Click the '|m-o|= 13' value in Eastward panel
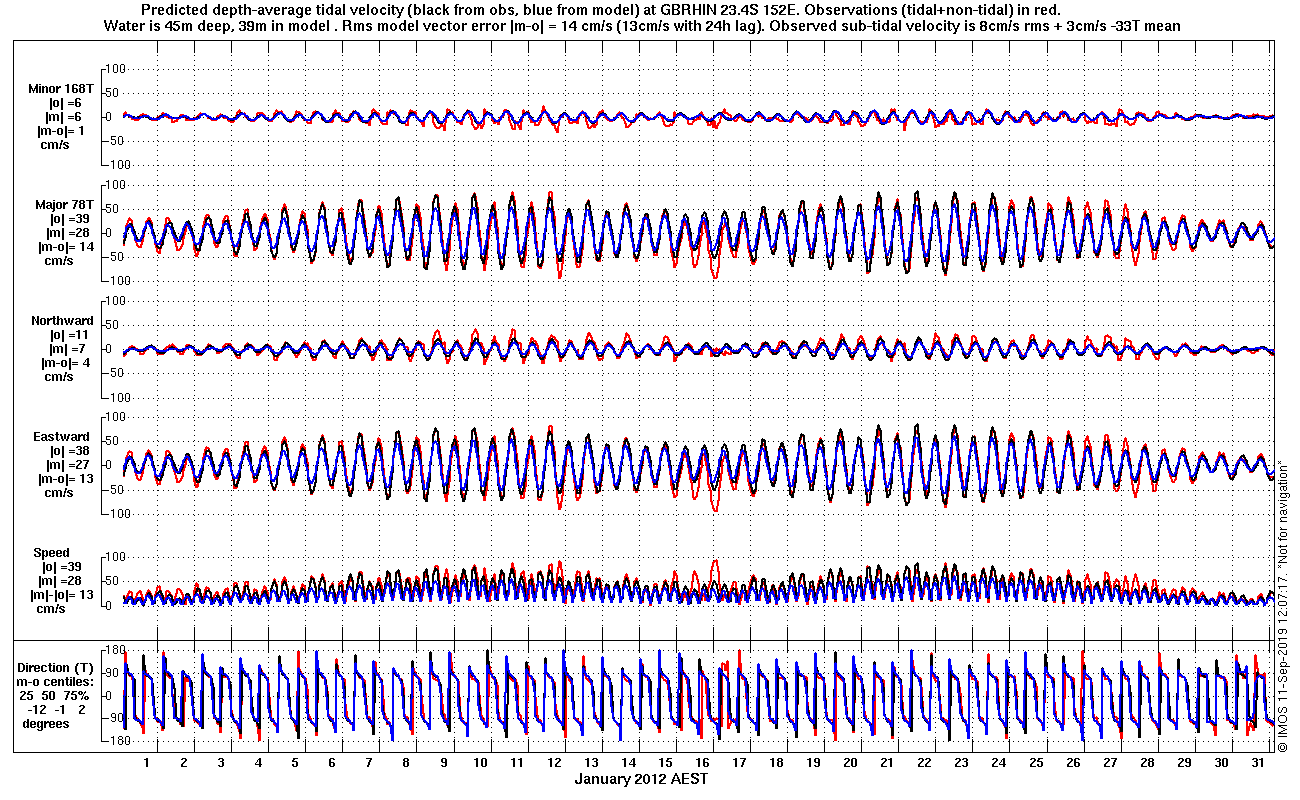1300x800 pixels. pos(66,479)
